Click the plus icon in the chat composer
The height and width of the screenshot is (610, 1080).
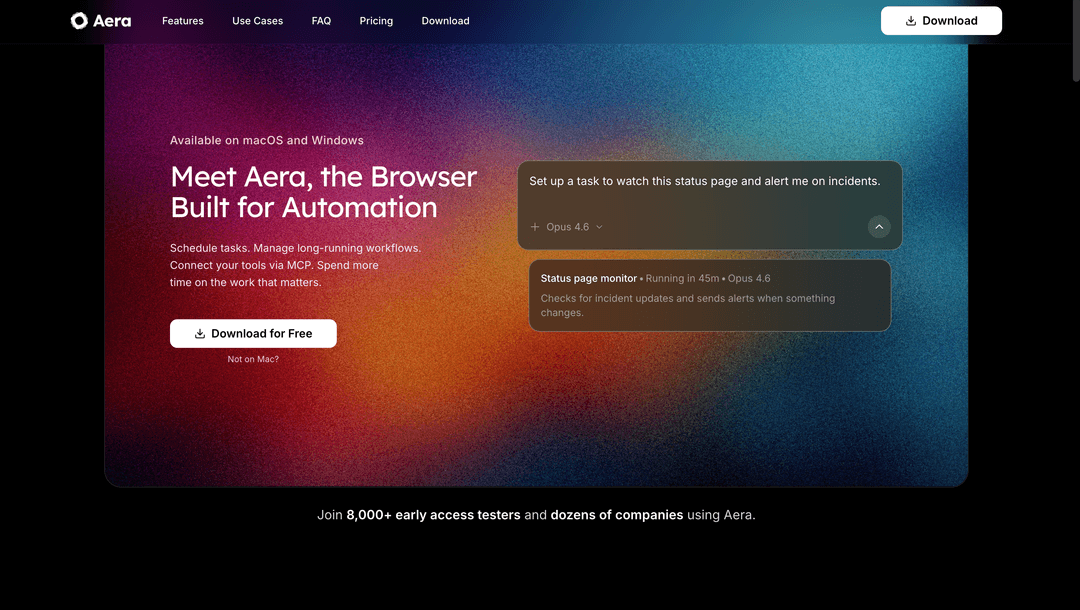point(534,227)
